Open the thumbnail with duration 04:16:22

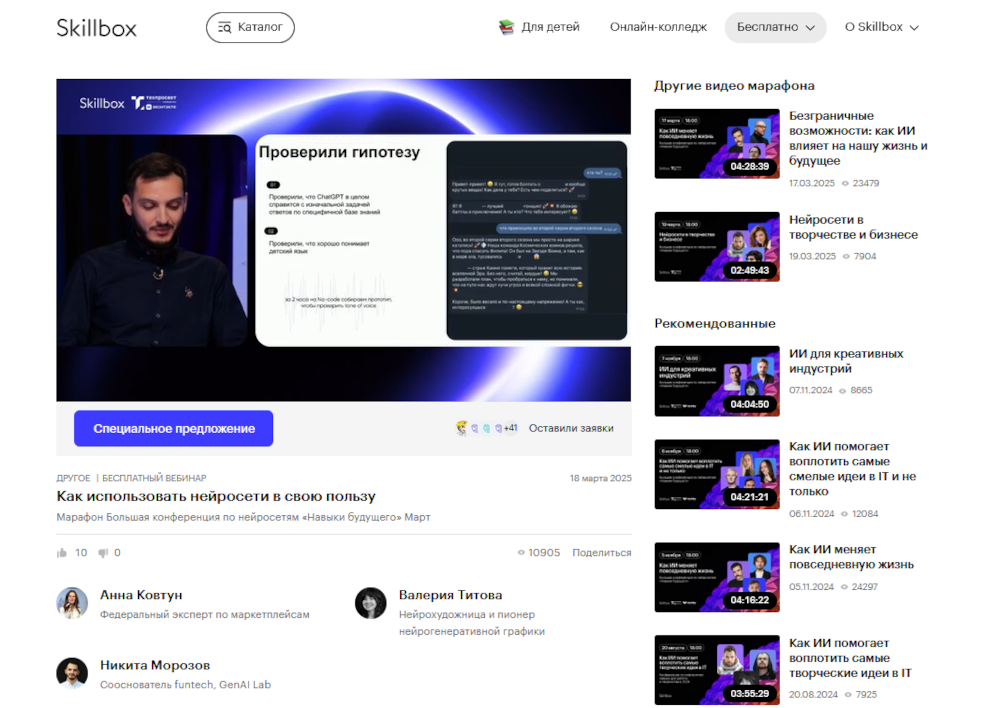(717, 577)
